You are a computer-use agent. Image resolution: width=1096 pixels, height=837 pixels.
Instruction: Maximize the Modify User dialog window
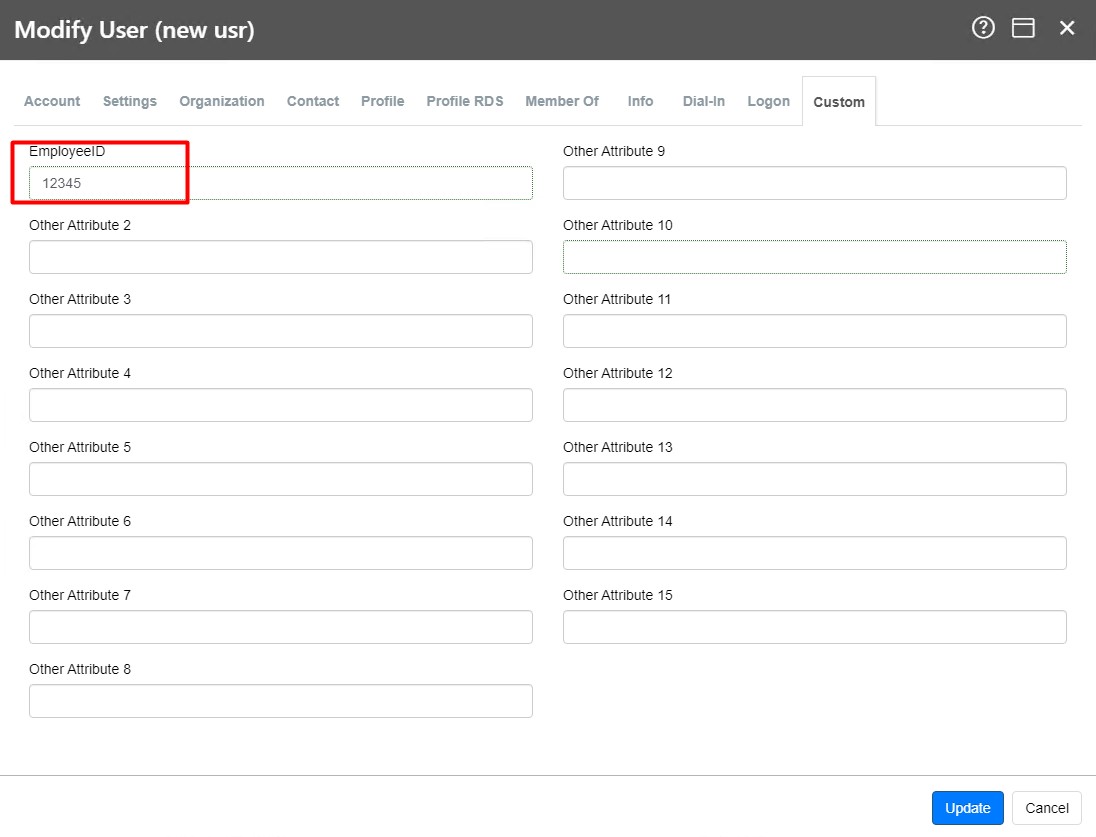tap(1023, 28)
